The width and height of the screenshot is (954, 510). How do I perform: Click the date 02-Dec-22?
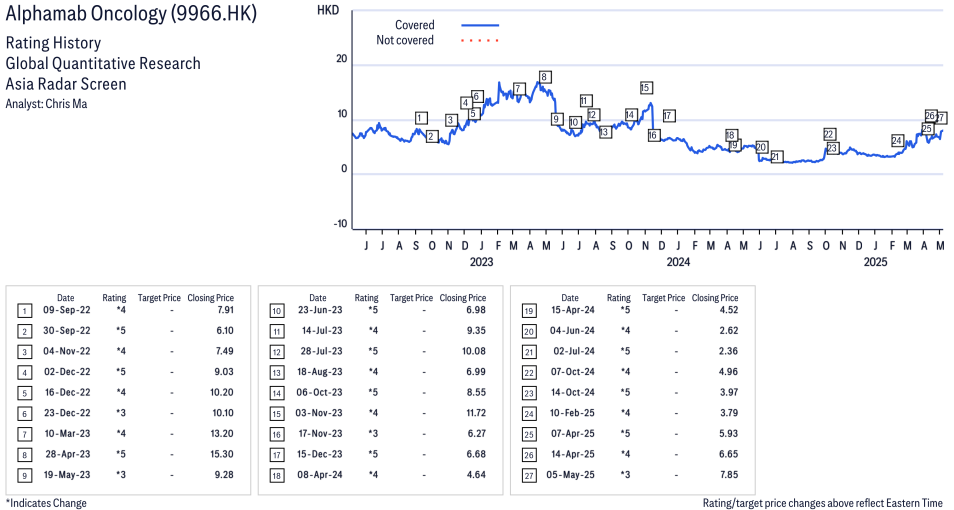(67, 372)
